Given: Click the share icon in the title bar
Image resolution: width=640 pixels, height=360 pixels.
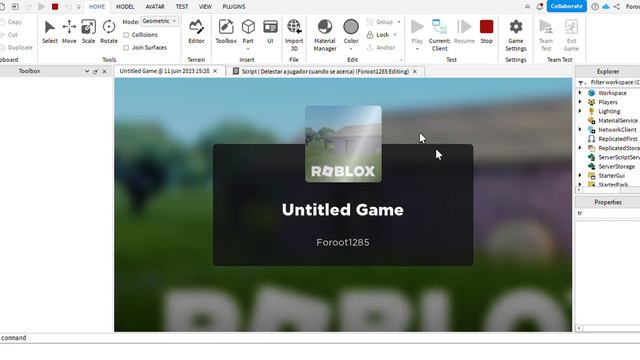Looking at the screenshot, I should point(616,7).
